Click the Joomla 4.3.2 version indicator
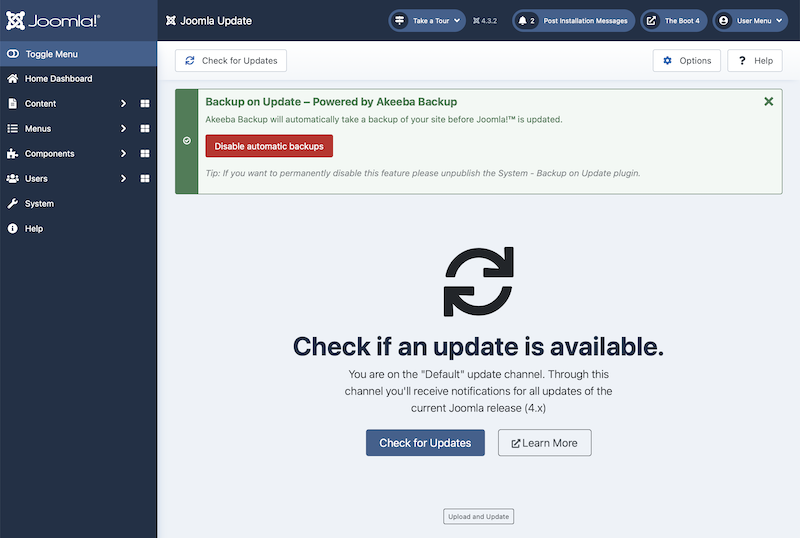Viewport: 800px width, 538px height. 485,21
